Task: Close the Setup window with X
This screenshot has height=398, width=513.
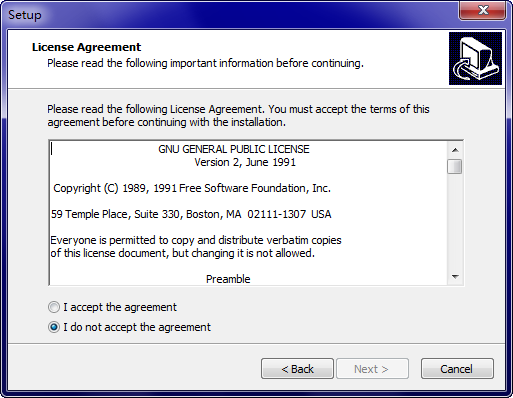Action: click(x=483, y=10)
